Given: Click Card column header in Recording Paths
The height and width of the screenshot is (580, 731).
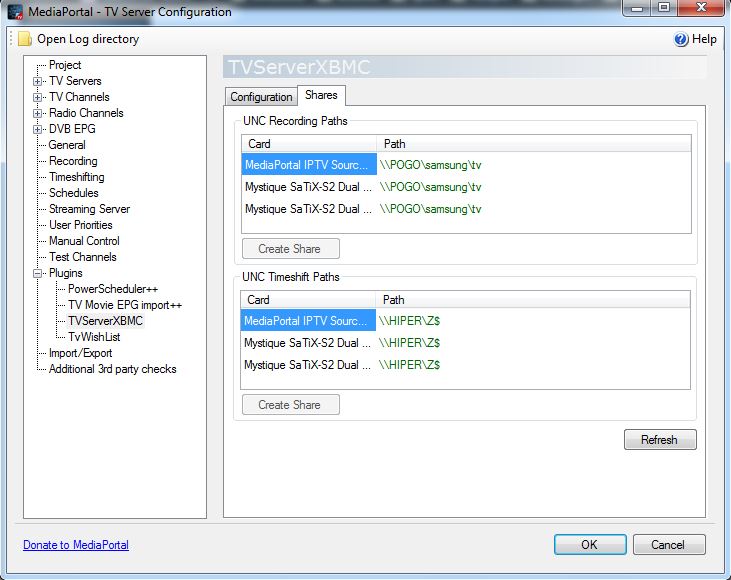Looking at the screenshot, I should point(309,144).
